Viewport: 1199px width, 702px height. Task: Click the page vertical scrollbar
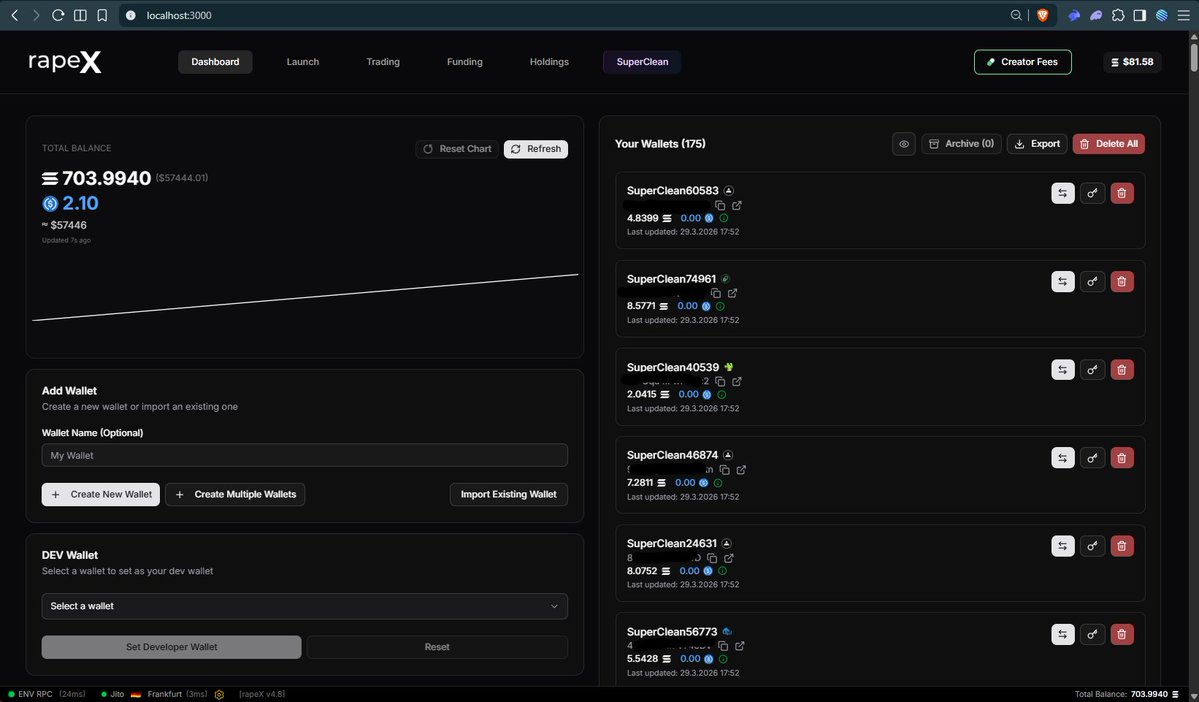pos(1194,58)
